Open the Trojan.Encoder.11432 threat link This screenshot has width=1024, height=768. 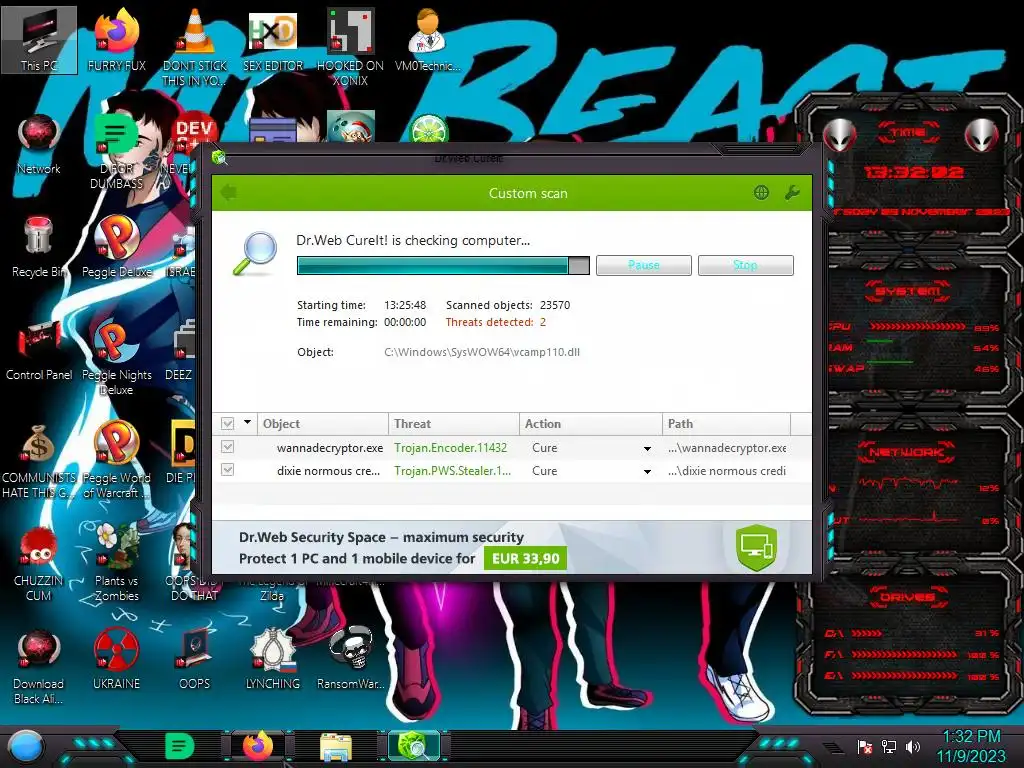coord(451,448)
